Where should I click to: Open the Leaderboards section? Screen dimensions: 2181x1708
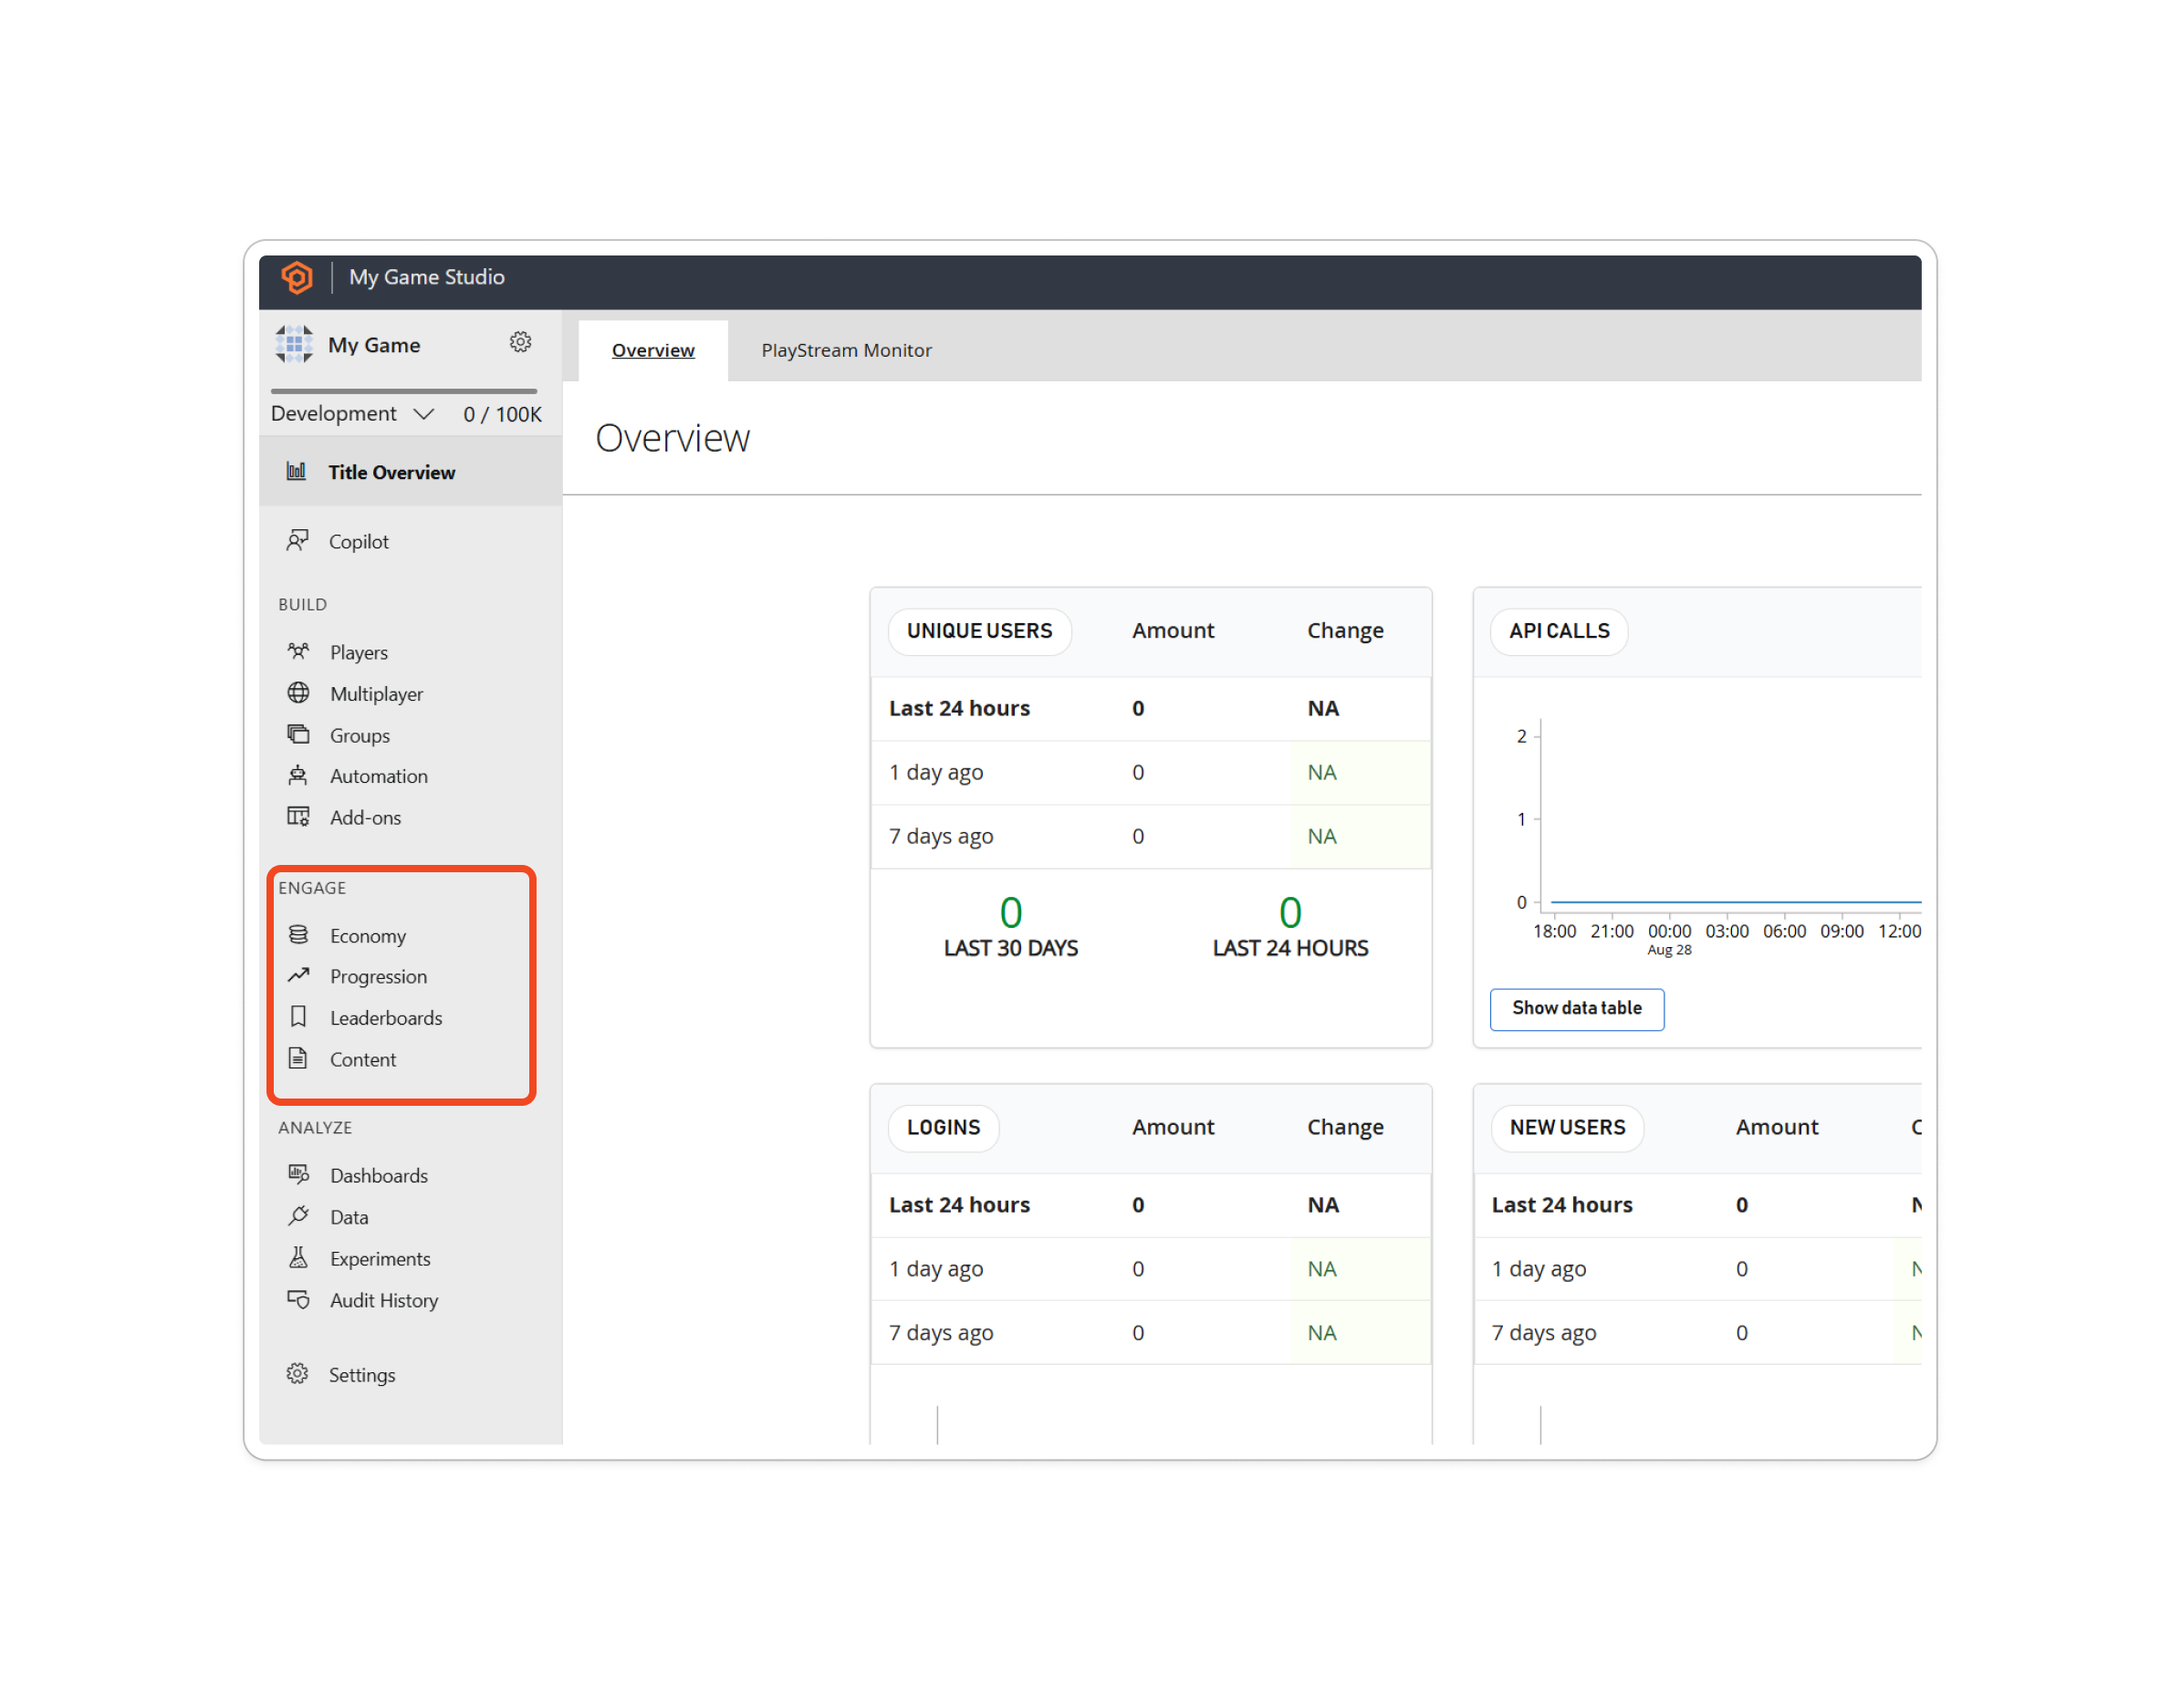[386, 1017]
